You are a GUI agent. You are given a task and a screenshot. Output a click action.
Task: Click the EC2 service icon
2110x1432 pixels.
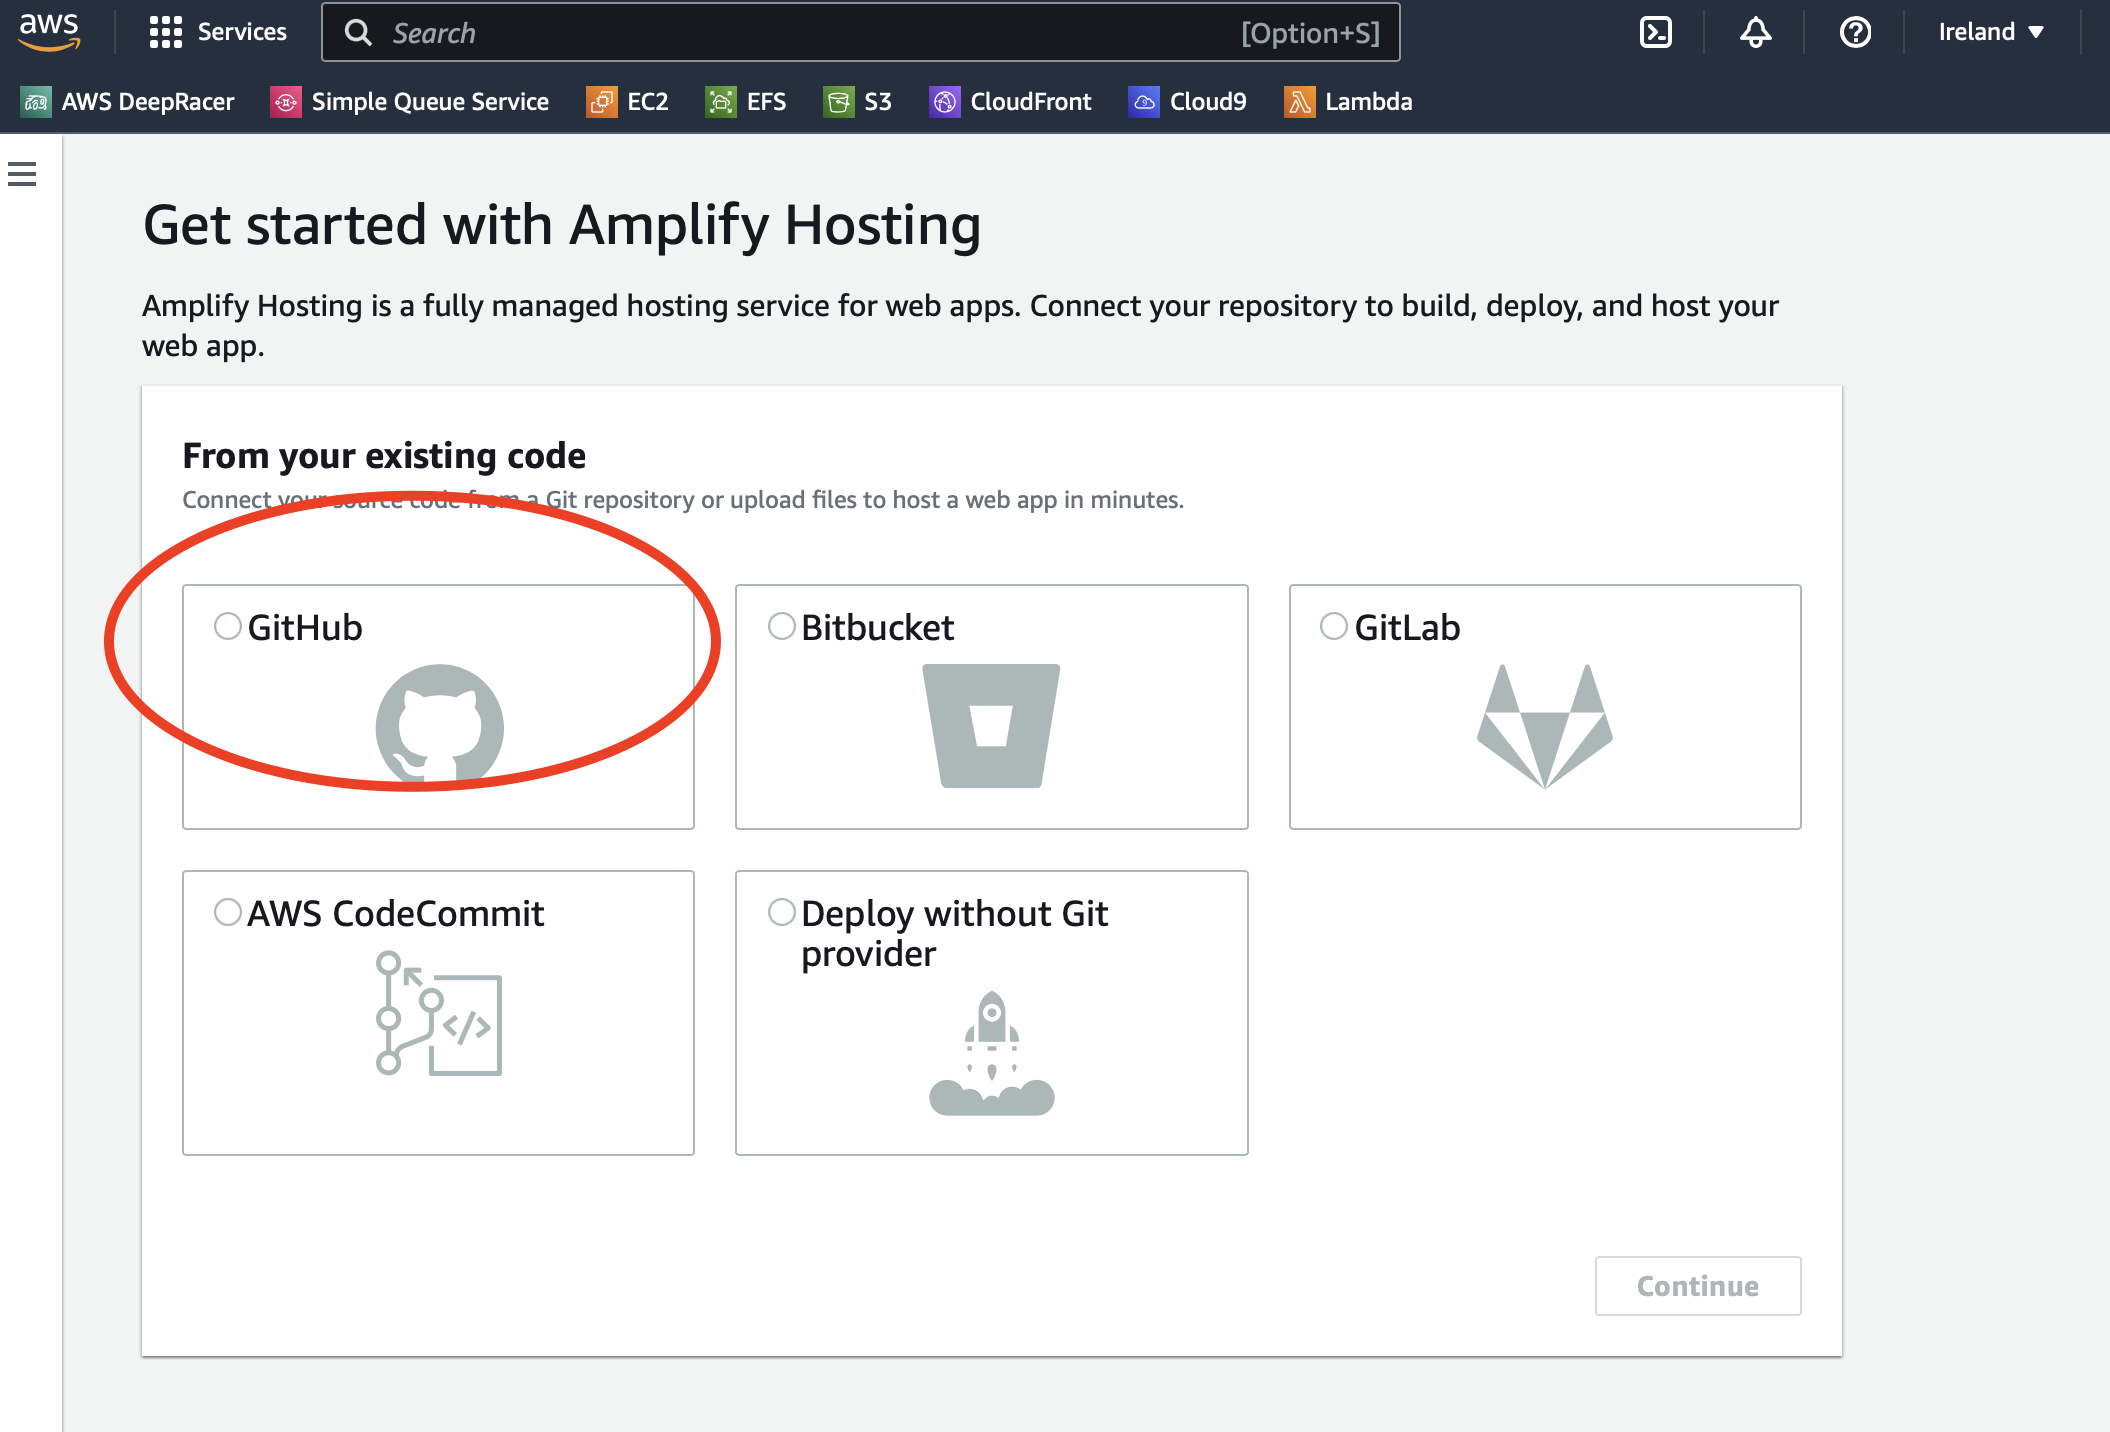point(601,101)
